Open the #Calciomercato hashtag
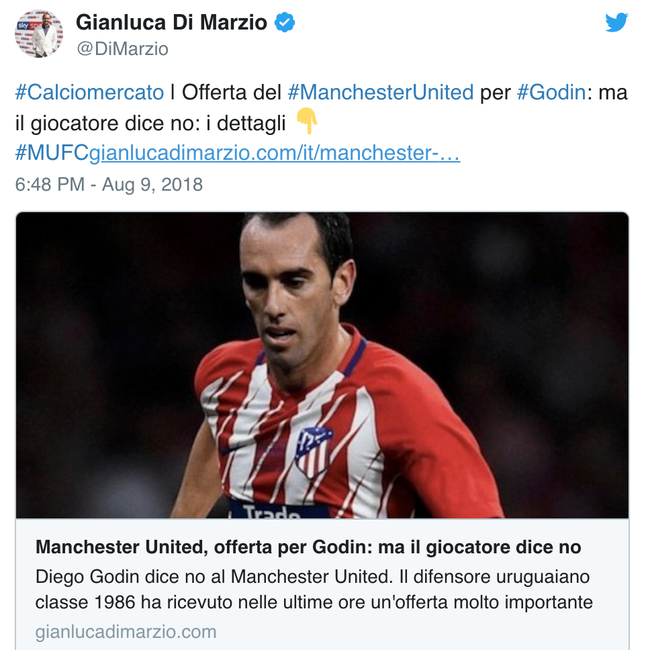Image resolution: width=650 pixels, height=650 pixels. click(90, 92)
